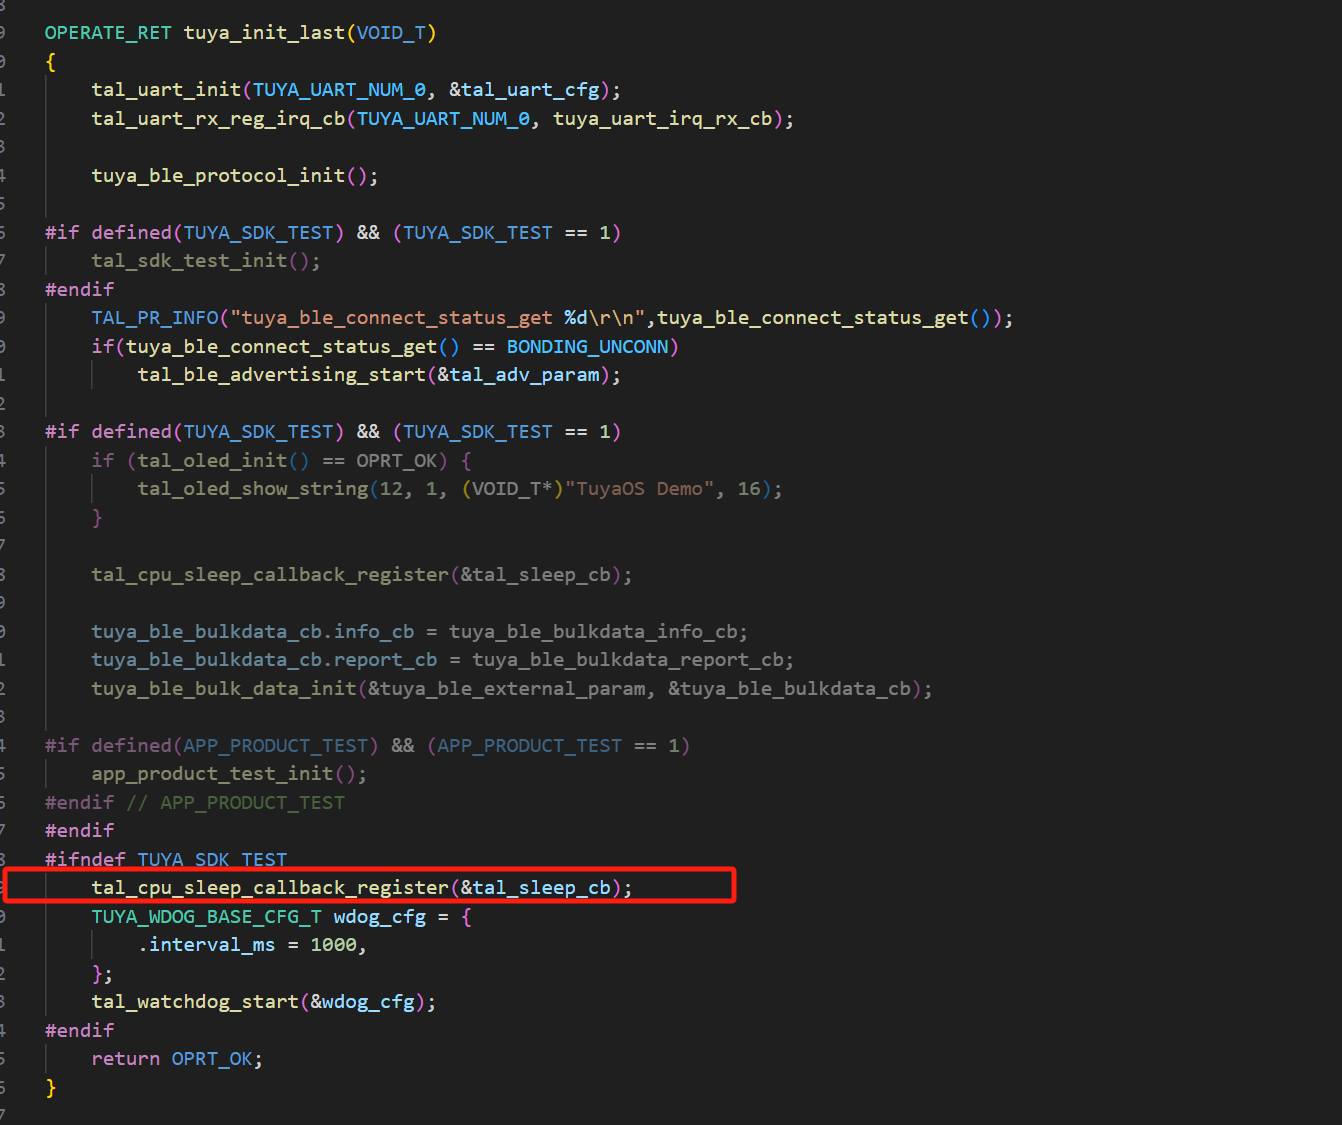Select the first TUYA_UART_NUM_0 constant
Viewport: 1342px width, 1125px height.
tap(340, 90)
